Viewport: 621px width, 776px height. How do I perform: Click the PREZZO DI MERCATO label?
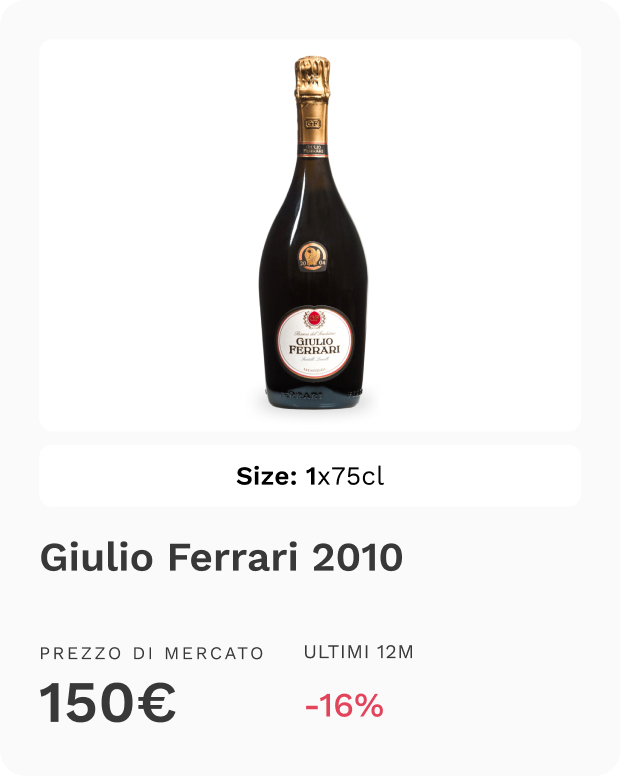pyautogui.click(x=152, y=653)
